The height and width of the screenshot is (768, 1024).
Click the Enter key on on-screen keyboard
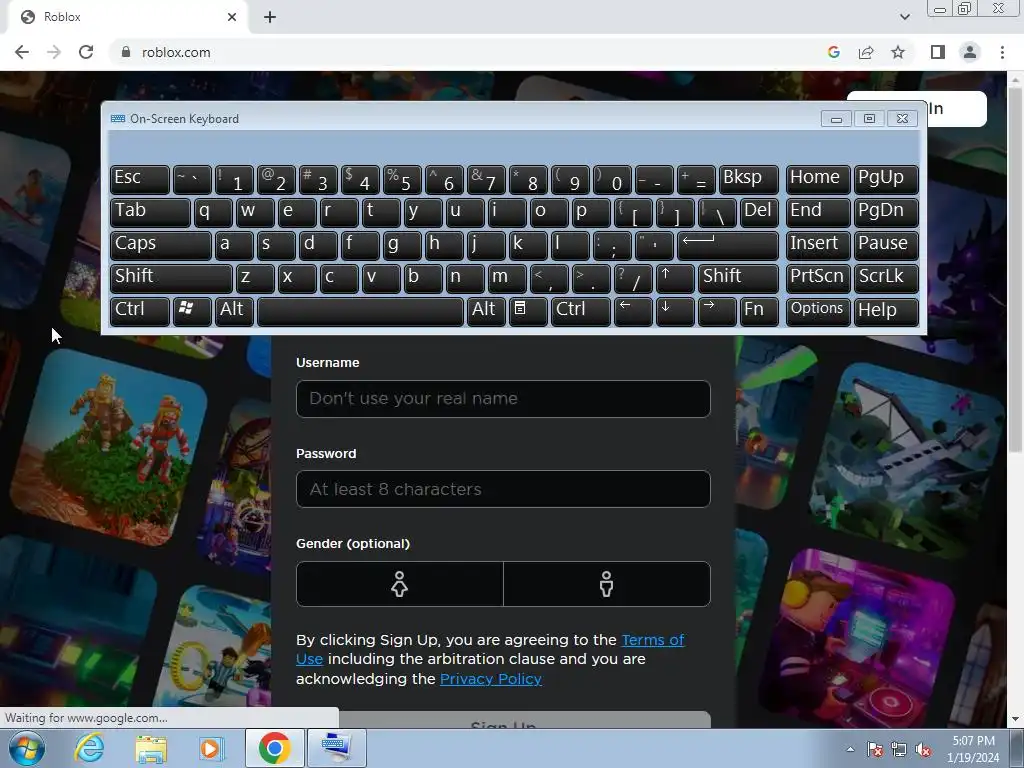click(x=728, y=246)
